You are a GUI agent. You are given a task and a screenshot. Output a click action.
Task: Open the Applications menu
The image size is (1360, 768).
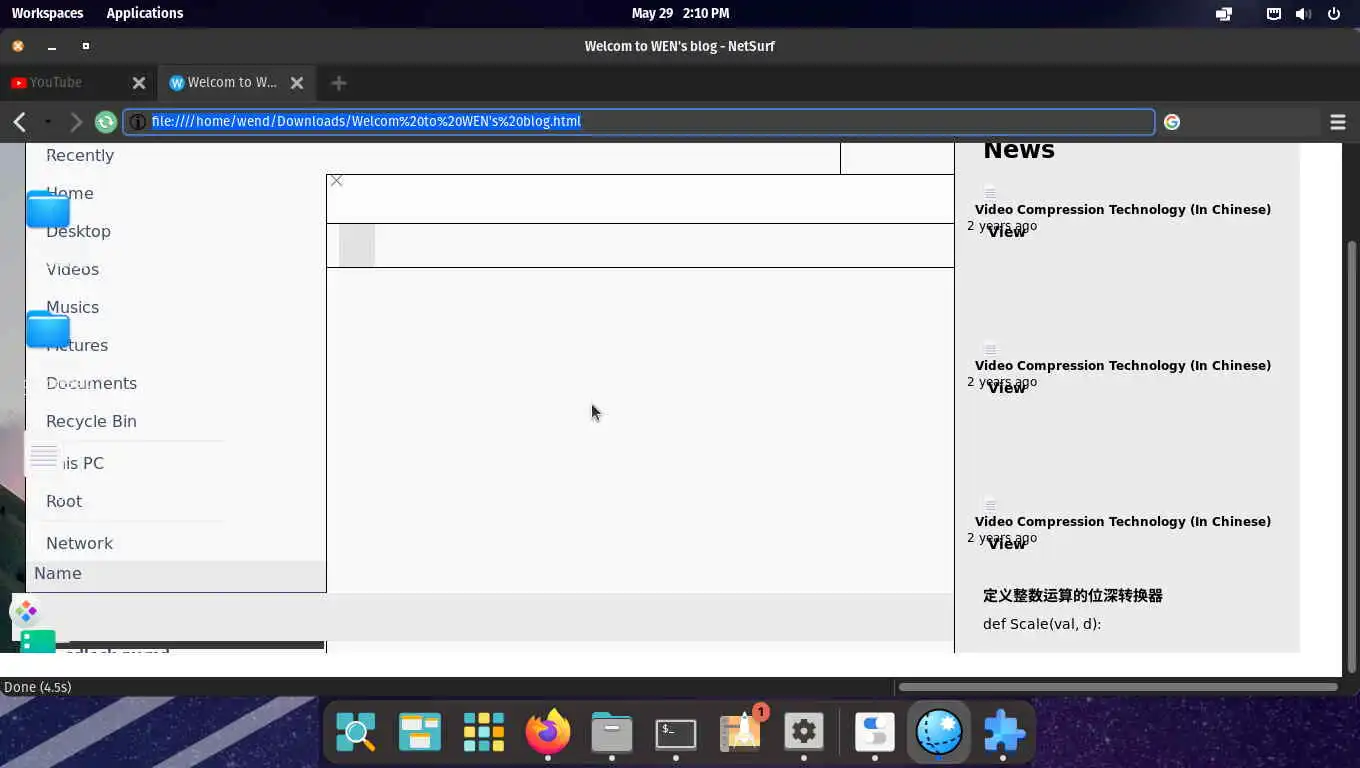click(x=145, y=13)
